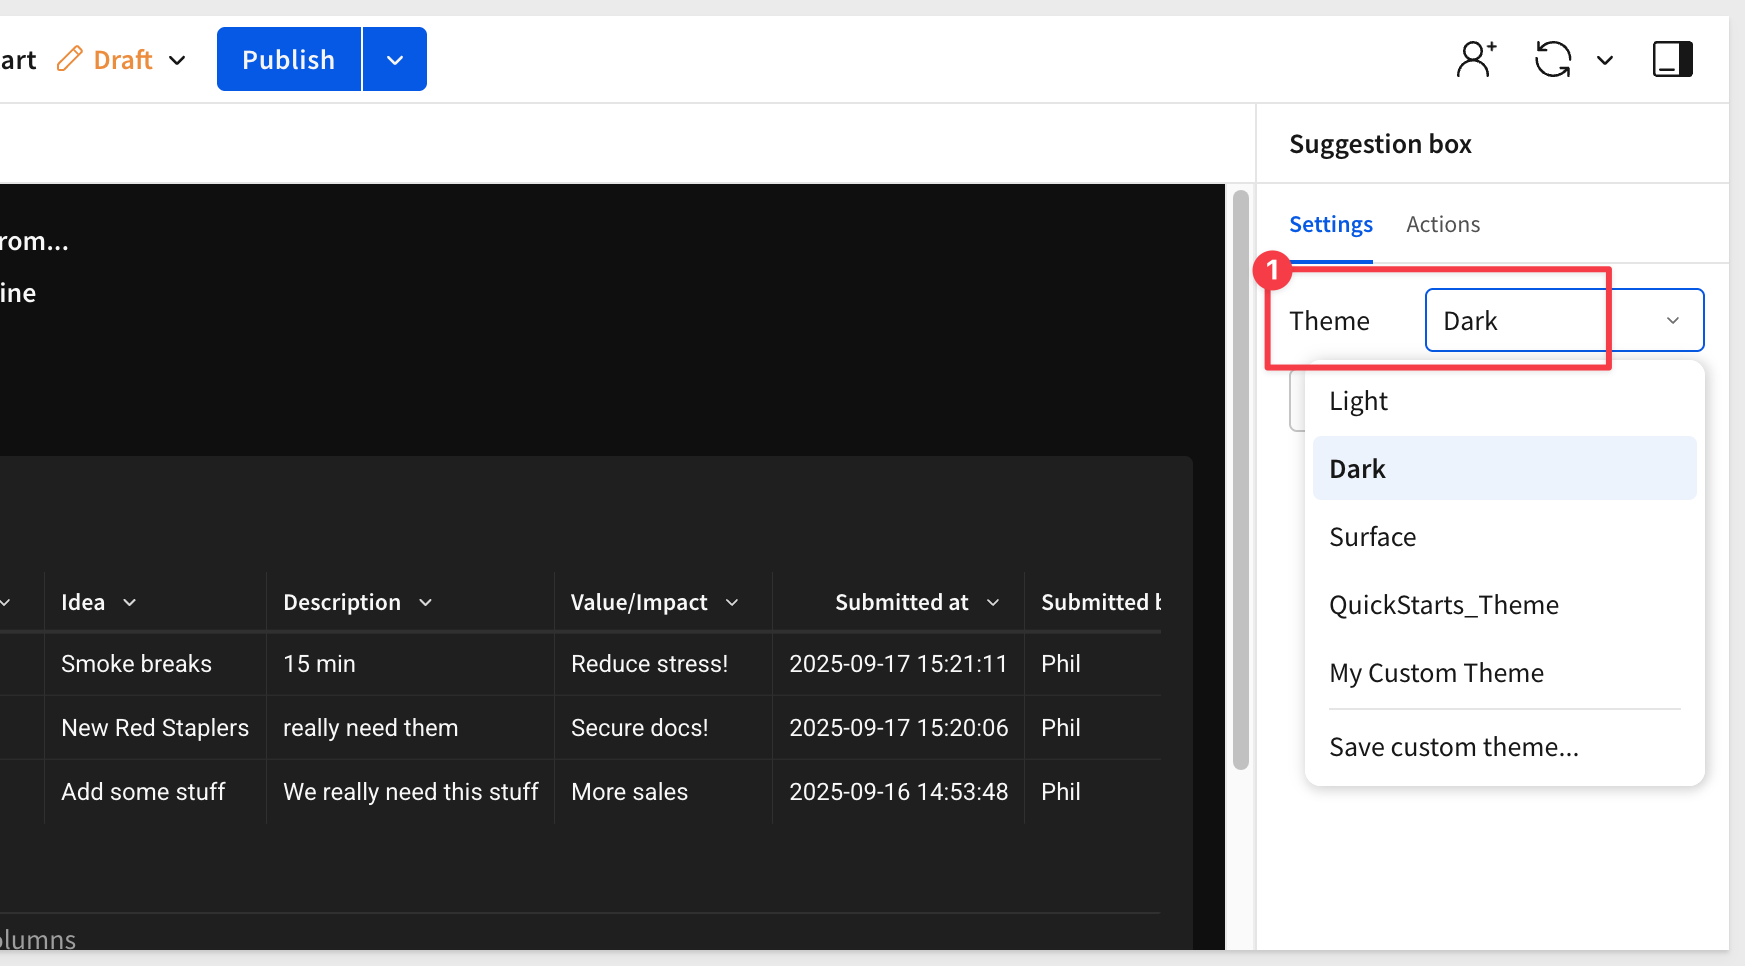Click Save custom theme... option
The width and height of the screenshot is (1745, 966).
tap(1453, 747)
